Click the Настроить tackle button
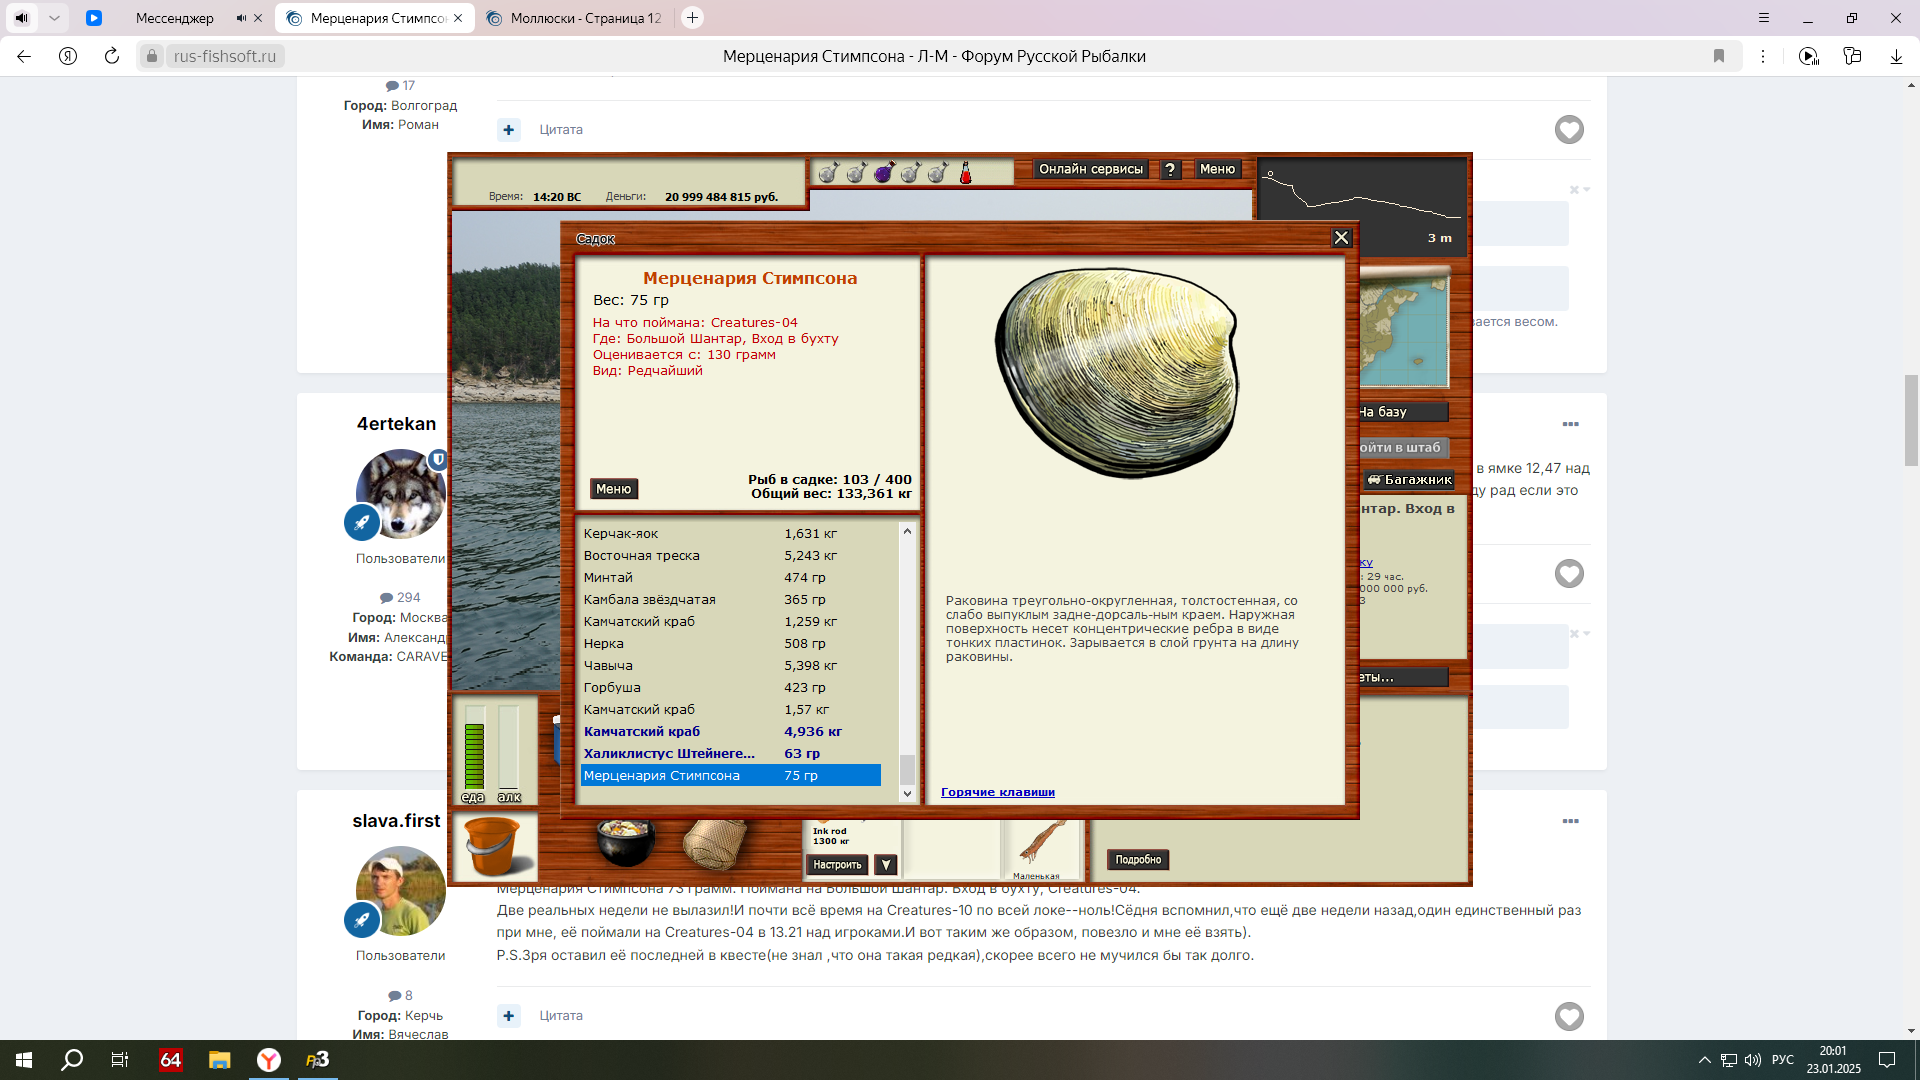 tap(836, 865)
